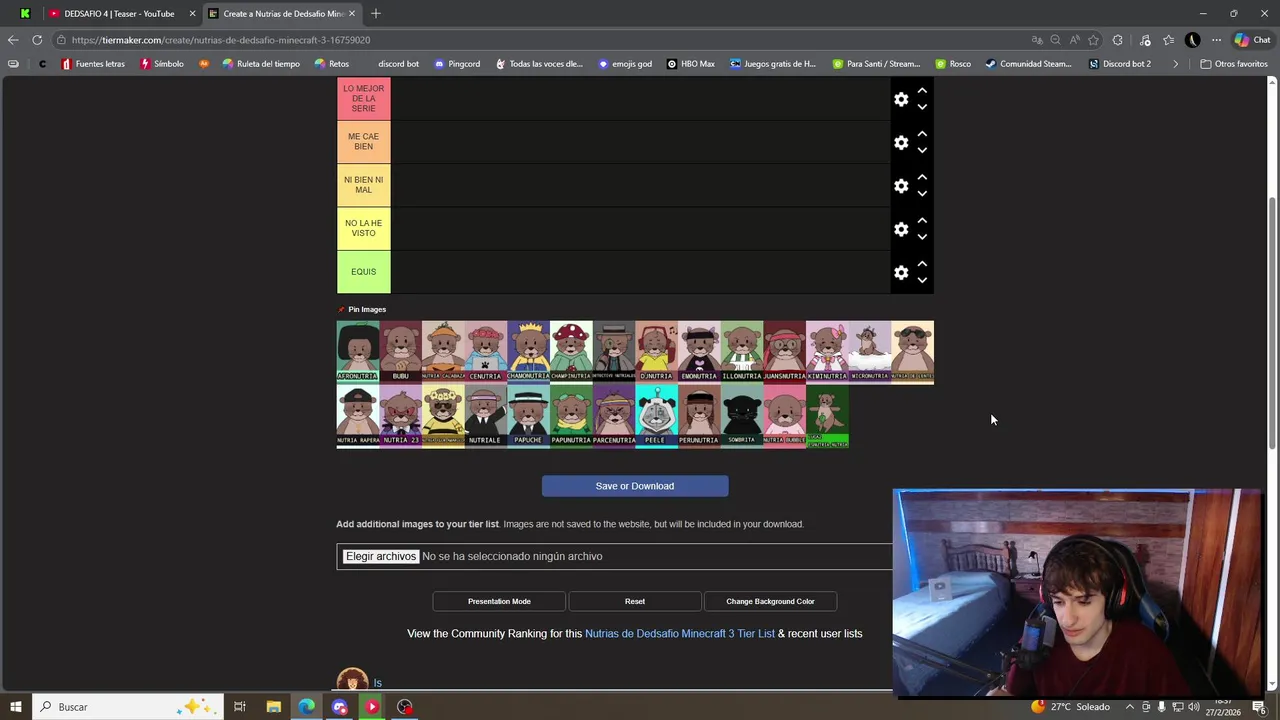This screenshot has width=1280, height=720.
Task: Select the AFRONUTRIA image
Action: [x=358, y=351]
